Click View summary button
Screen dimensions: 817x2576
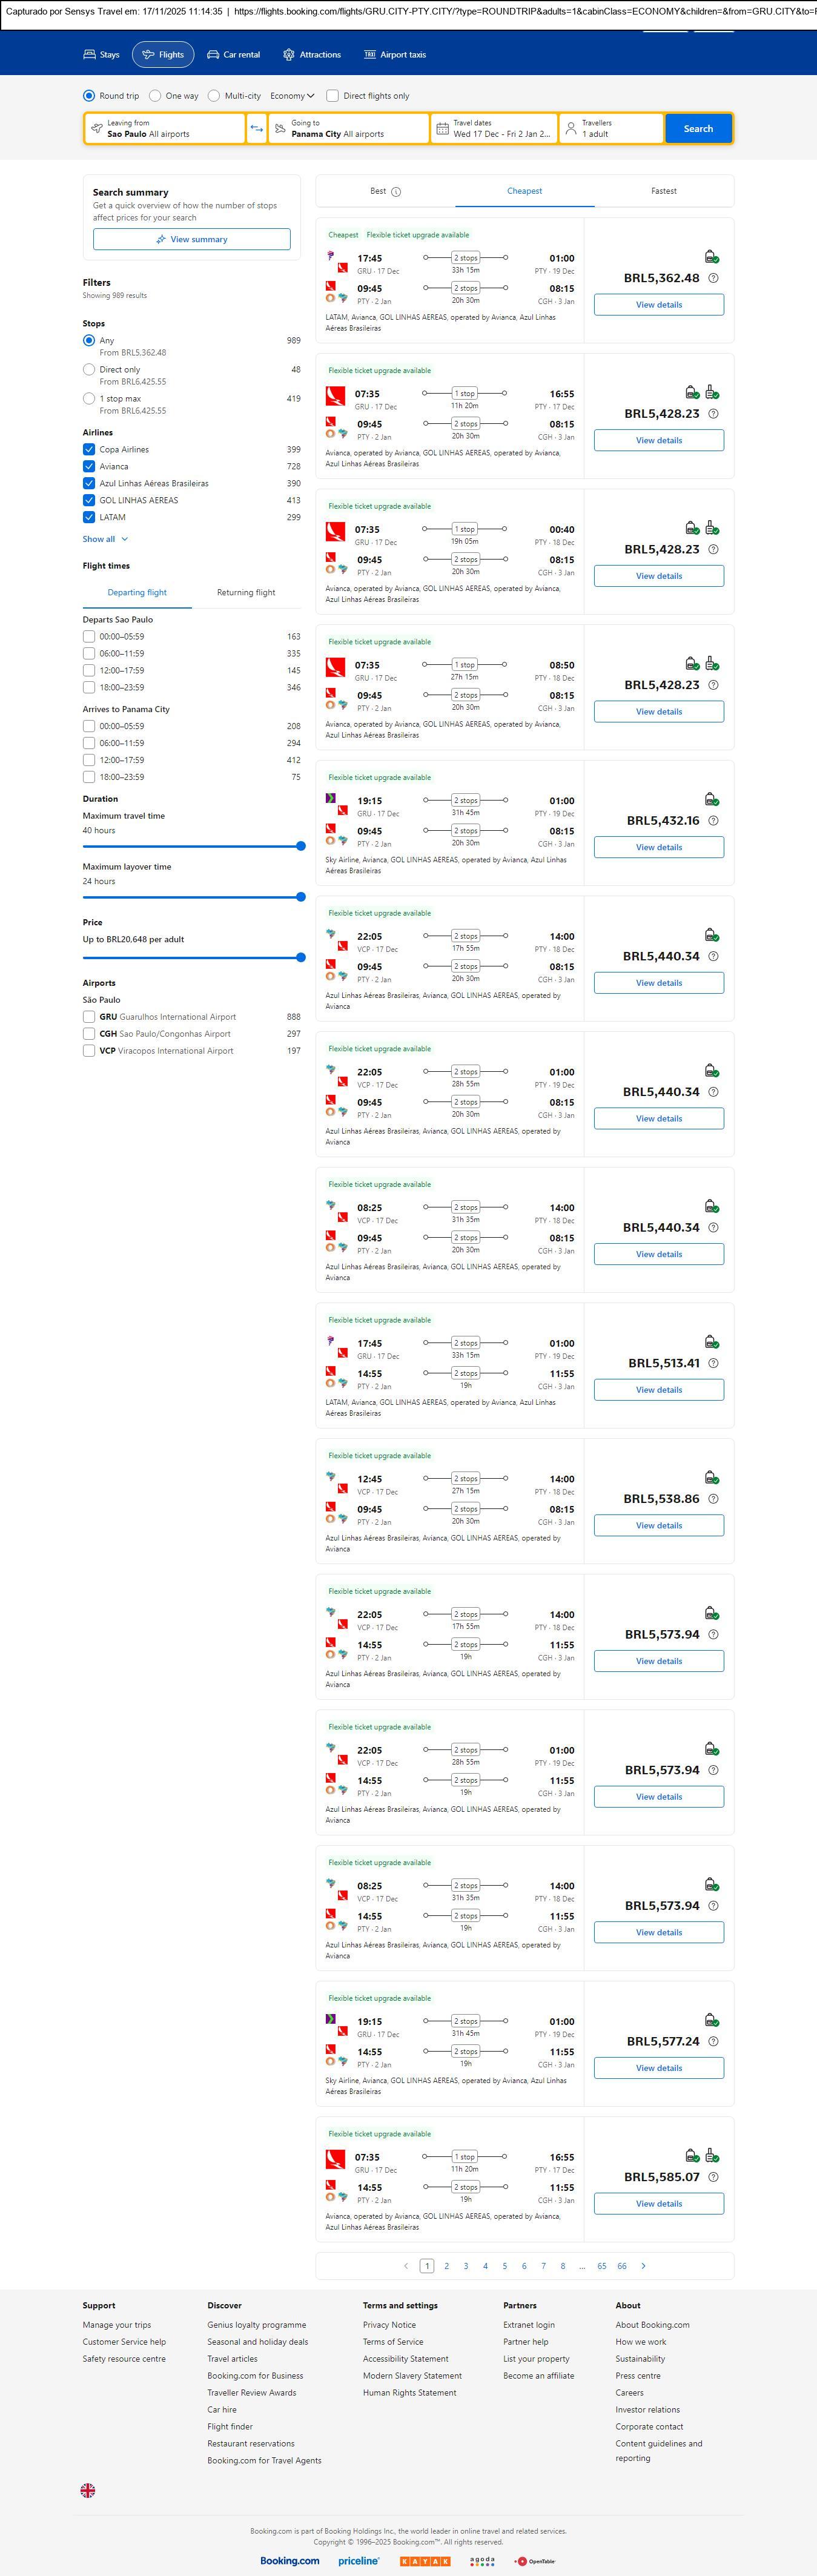192,239
